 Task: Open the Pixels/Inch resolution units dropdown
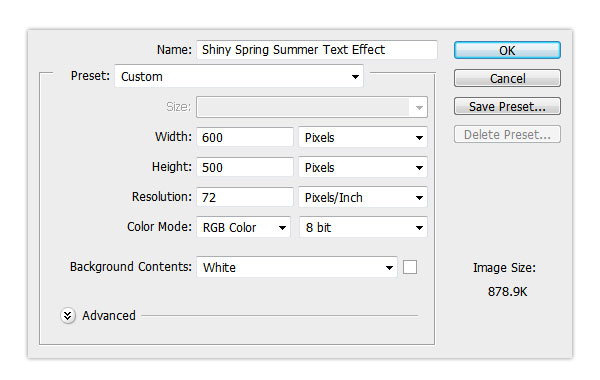[x=363, y=197]
